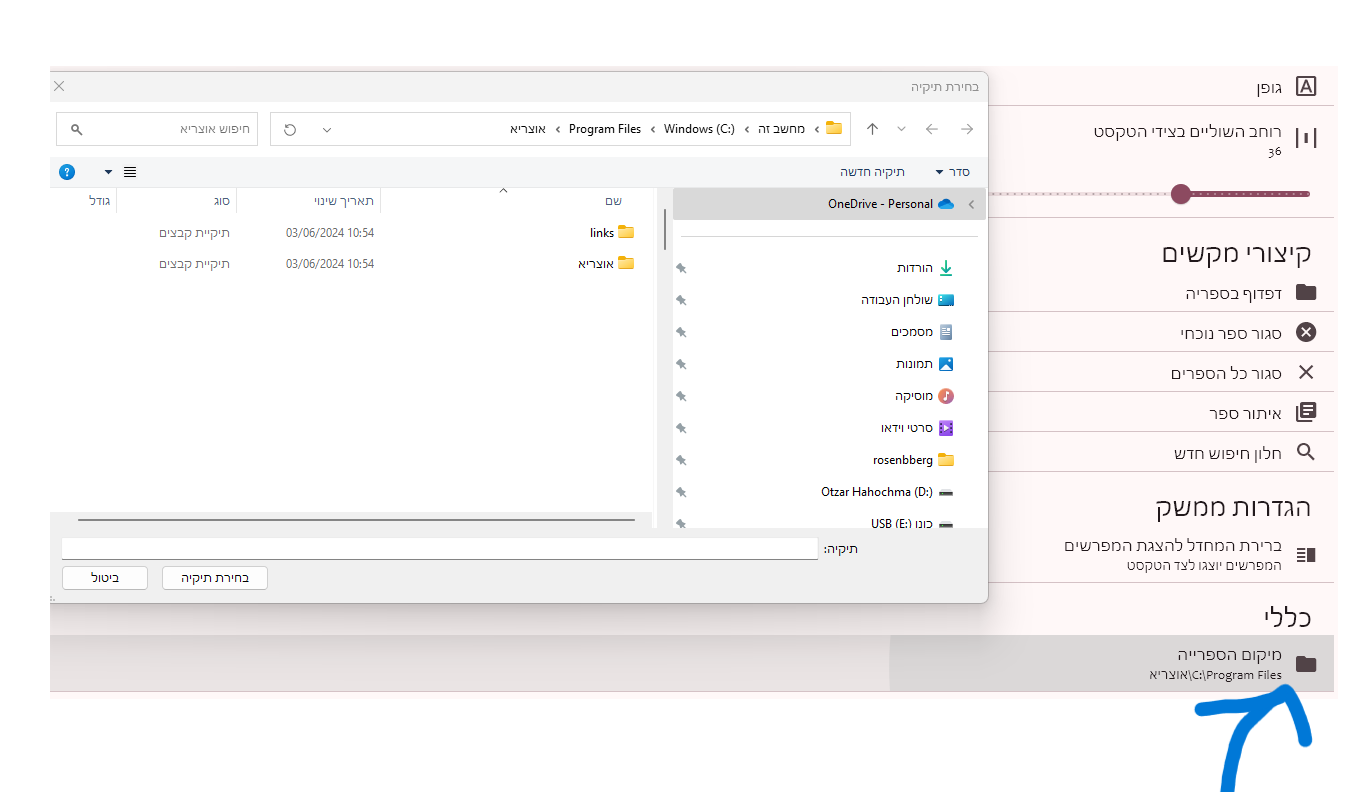Click the בחירת תיקיה (Select Folder) button
Screen dimensions: 1371x792
[x=215, y=578]
